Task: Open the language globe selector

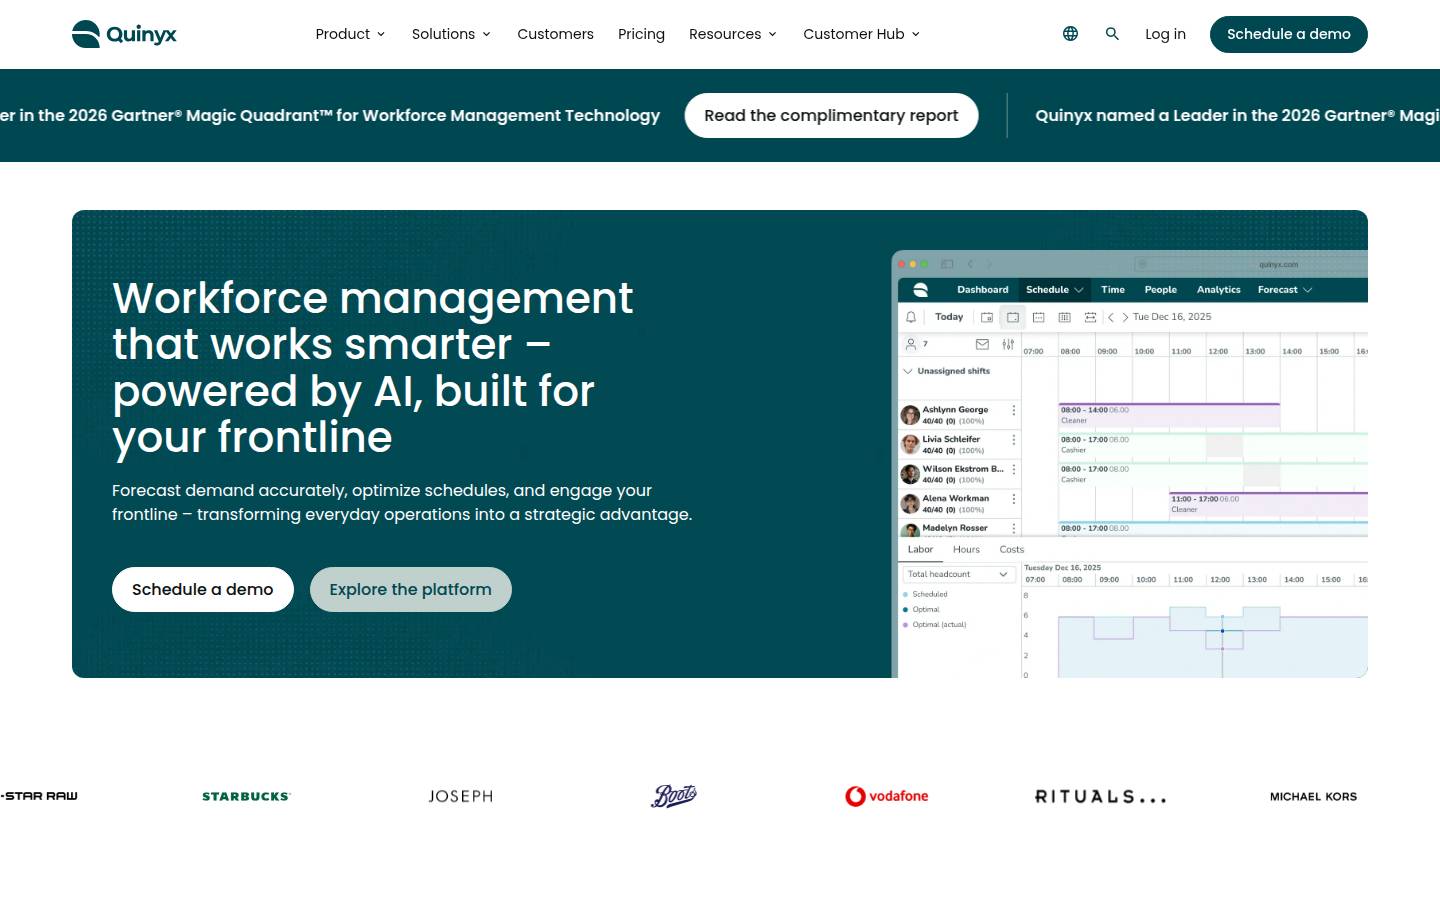Action: point(1070,34)
